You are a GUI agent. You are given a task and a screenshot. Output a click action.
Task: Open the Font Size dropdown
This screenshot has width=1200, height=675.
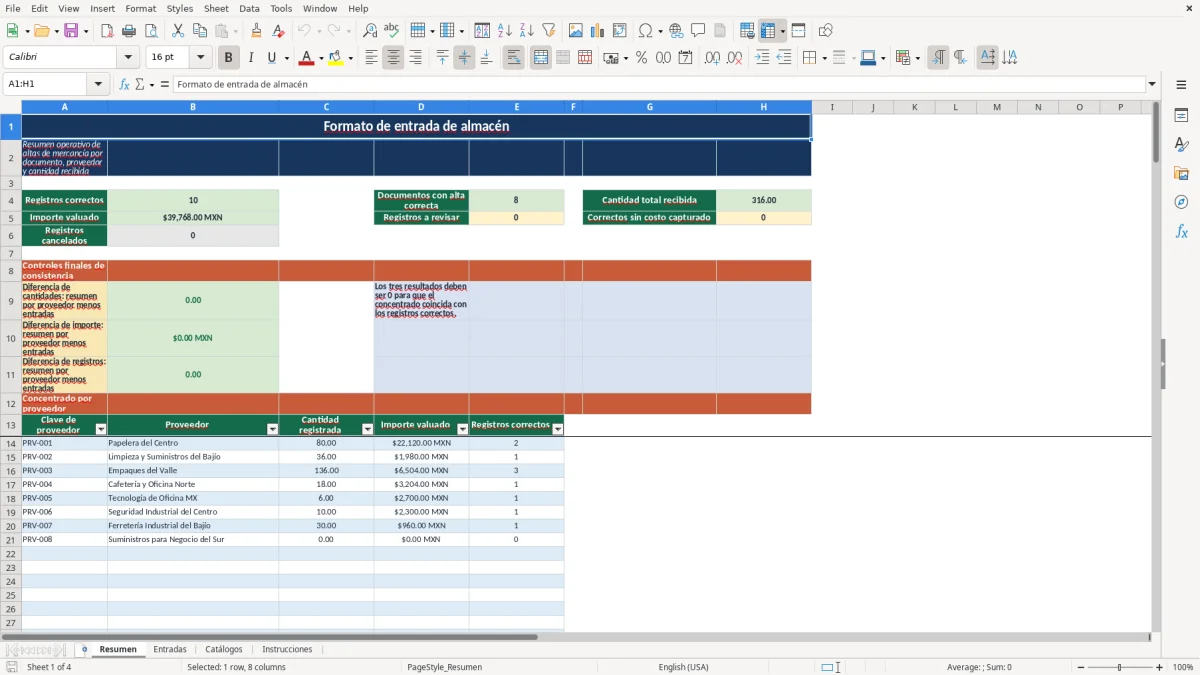(201, 58)
